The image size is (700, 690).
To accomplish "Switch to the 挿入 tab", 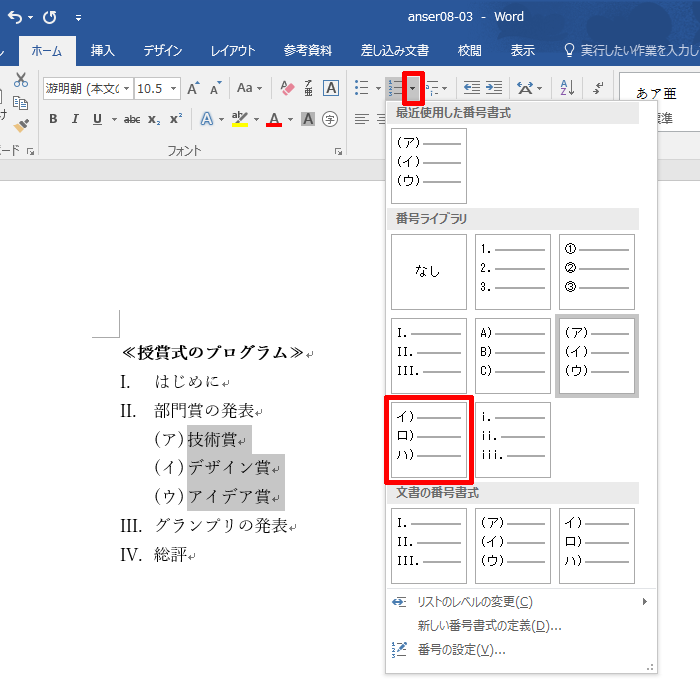I will tap(103, 50).
